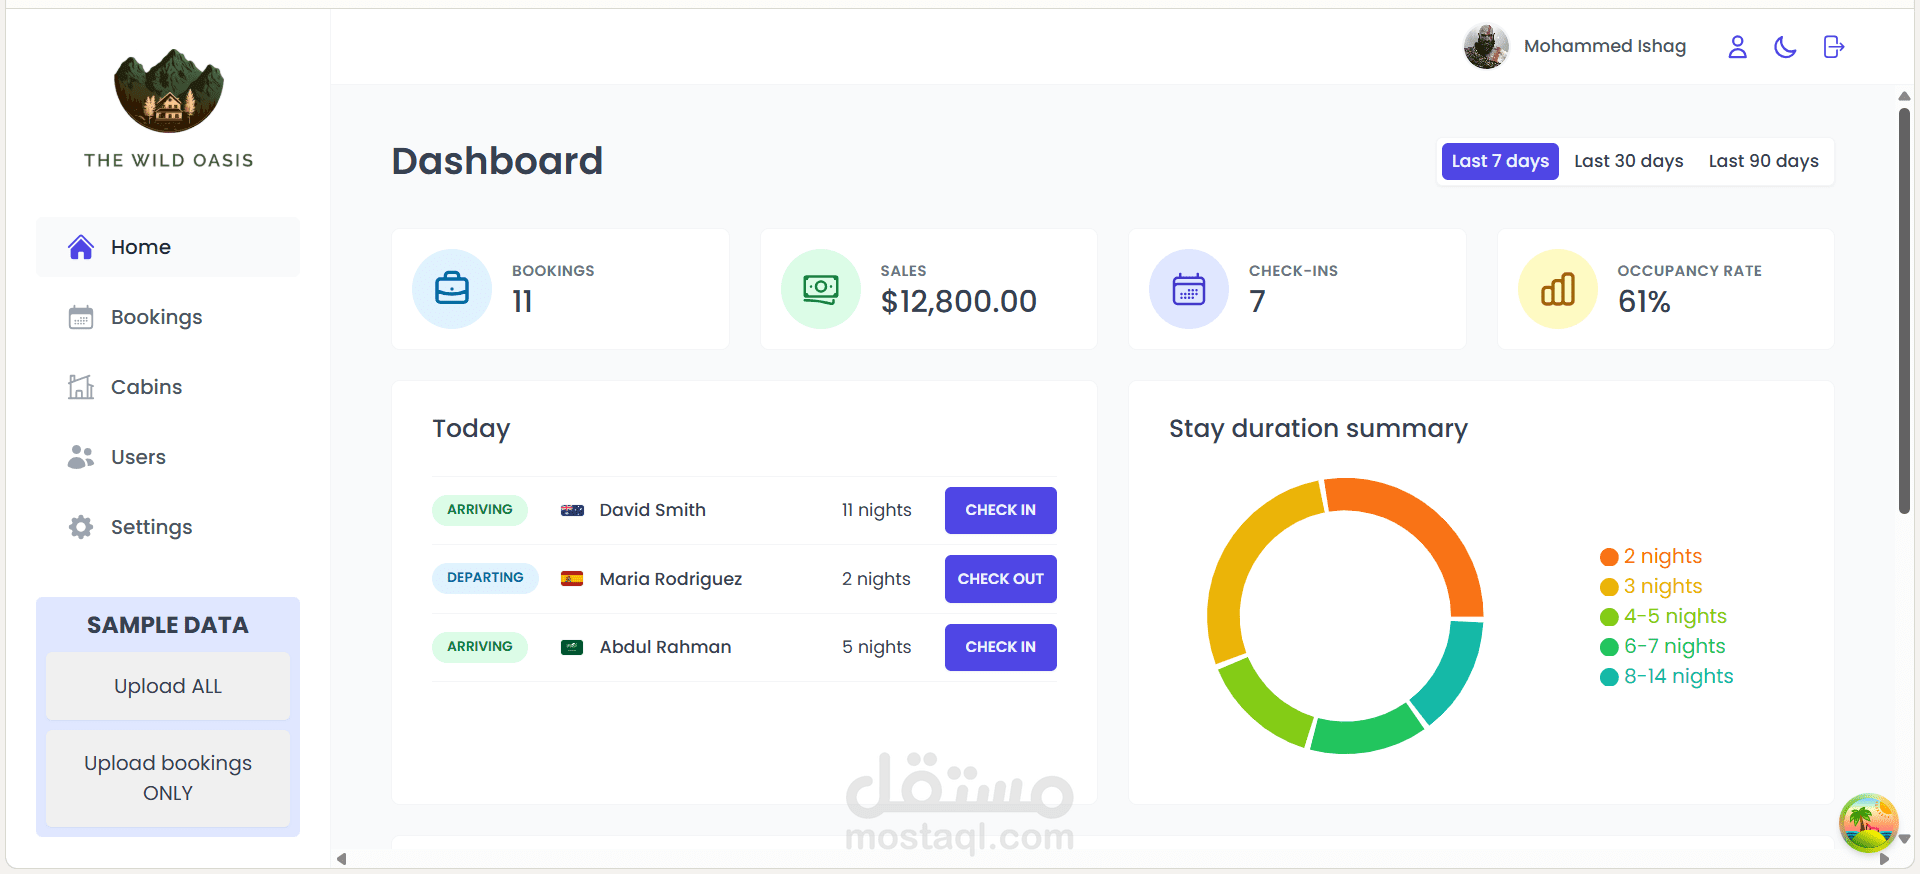Click the Upload ALL button

coord(168,686)
